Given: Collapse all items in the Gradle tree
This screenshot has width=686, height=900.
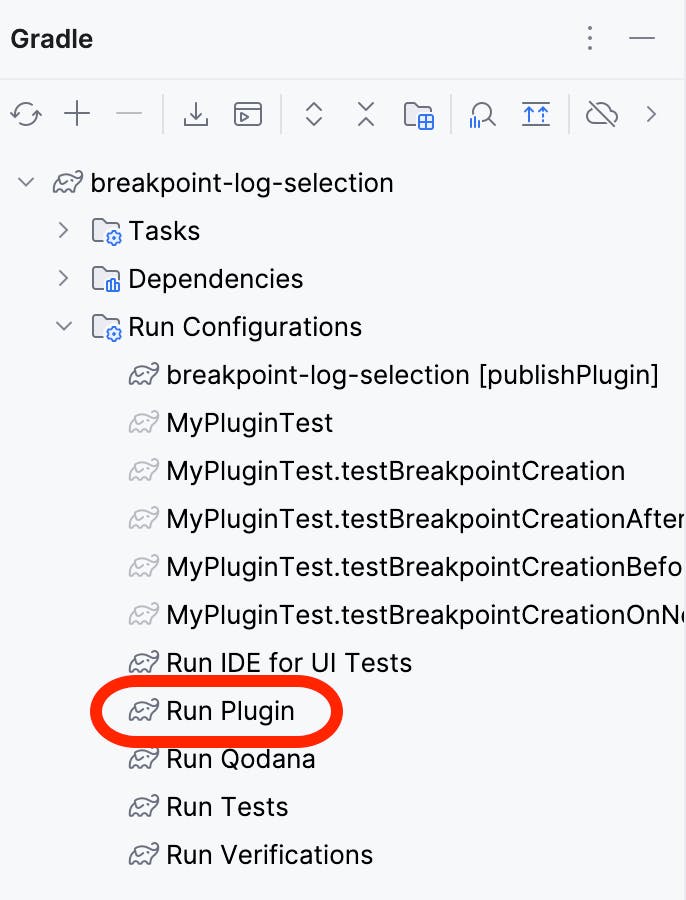Looking at the screenshot, I should [365, 113].
